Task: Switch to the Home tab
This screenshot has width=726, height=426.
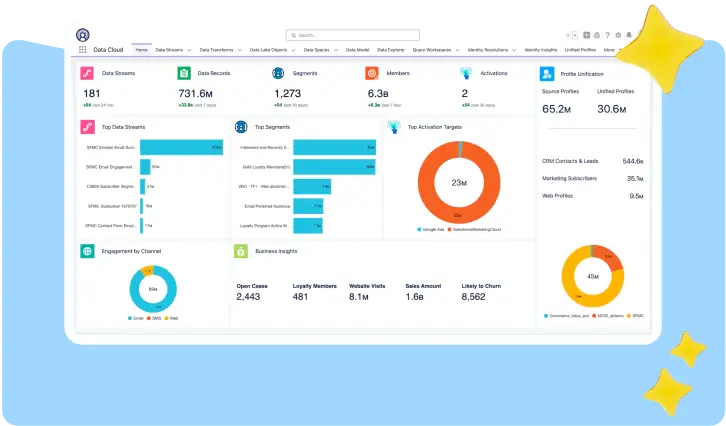Action: click(x=141, y=50)
